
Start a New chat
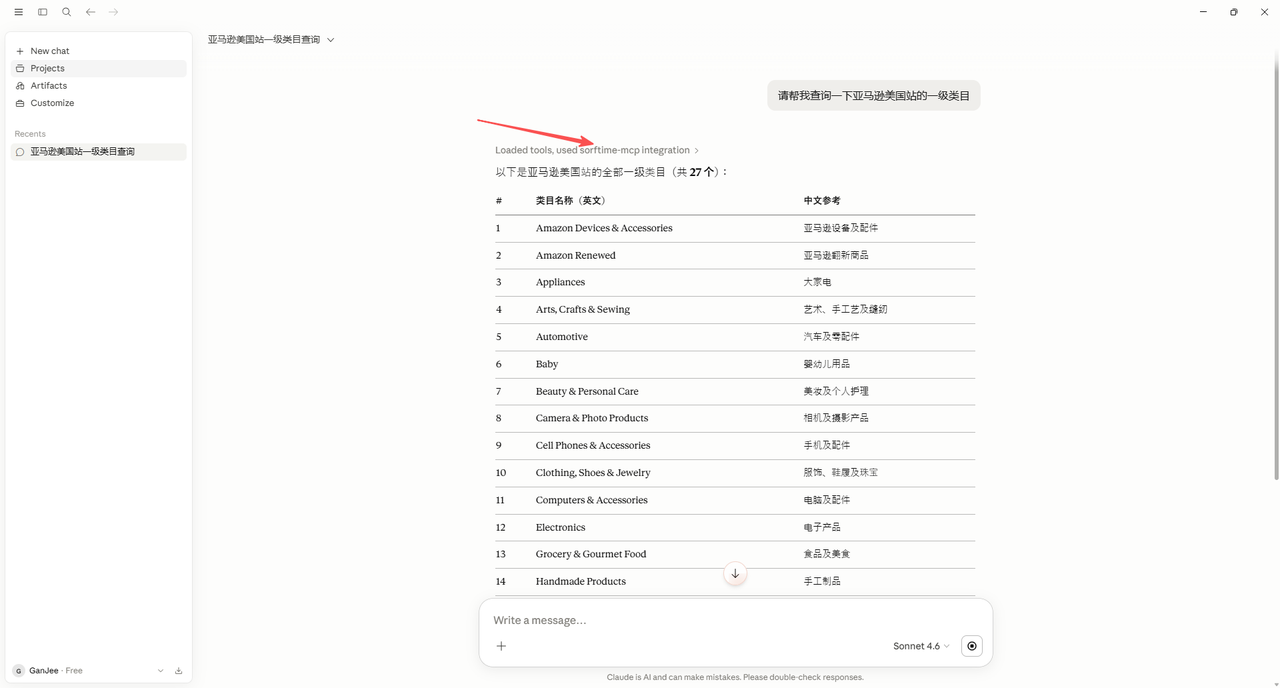[98, 51]
